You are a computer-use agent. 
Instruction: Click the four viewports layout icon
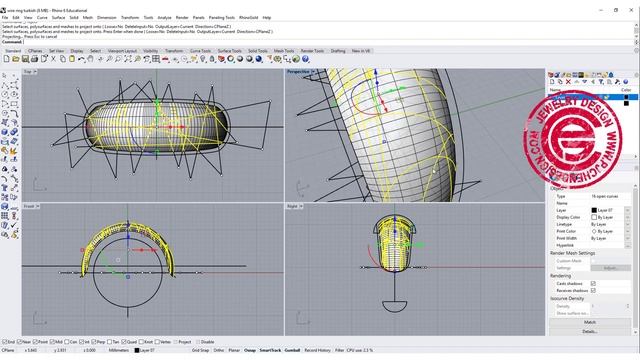click(x=156, y=59)
